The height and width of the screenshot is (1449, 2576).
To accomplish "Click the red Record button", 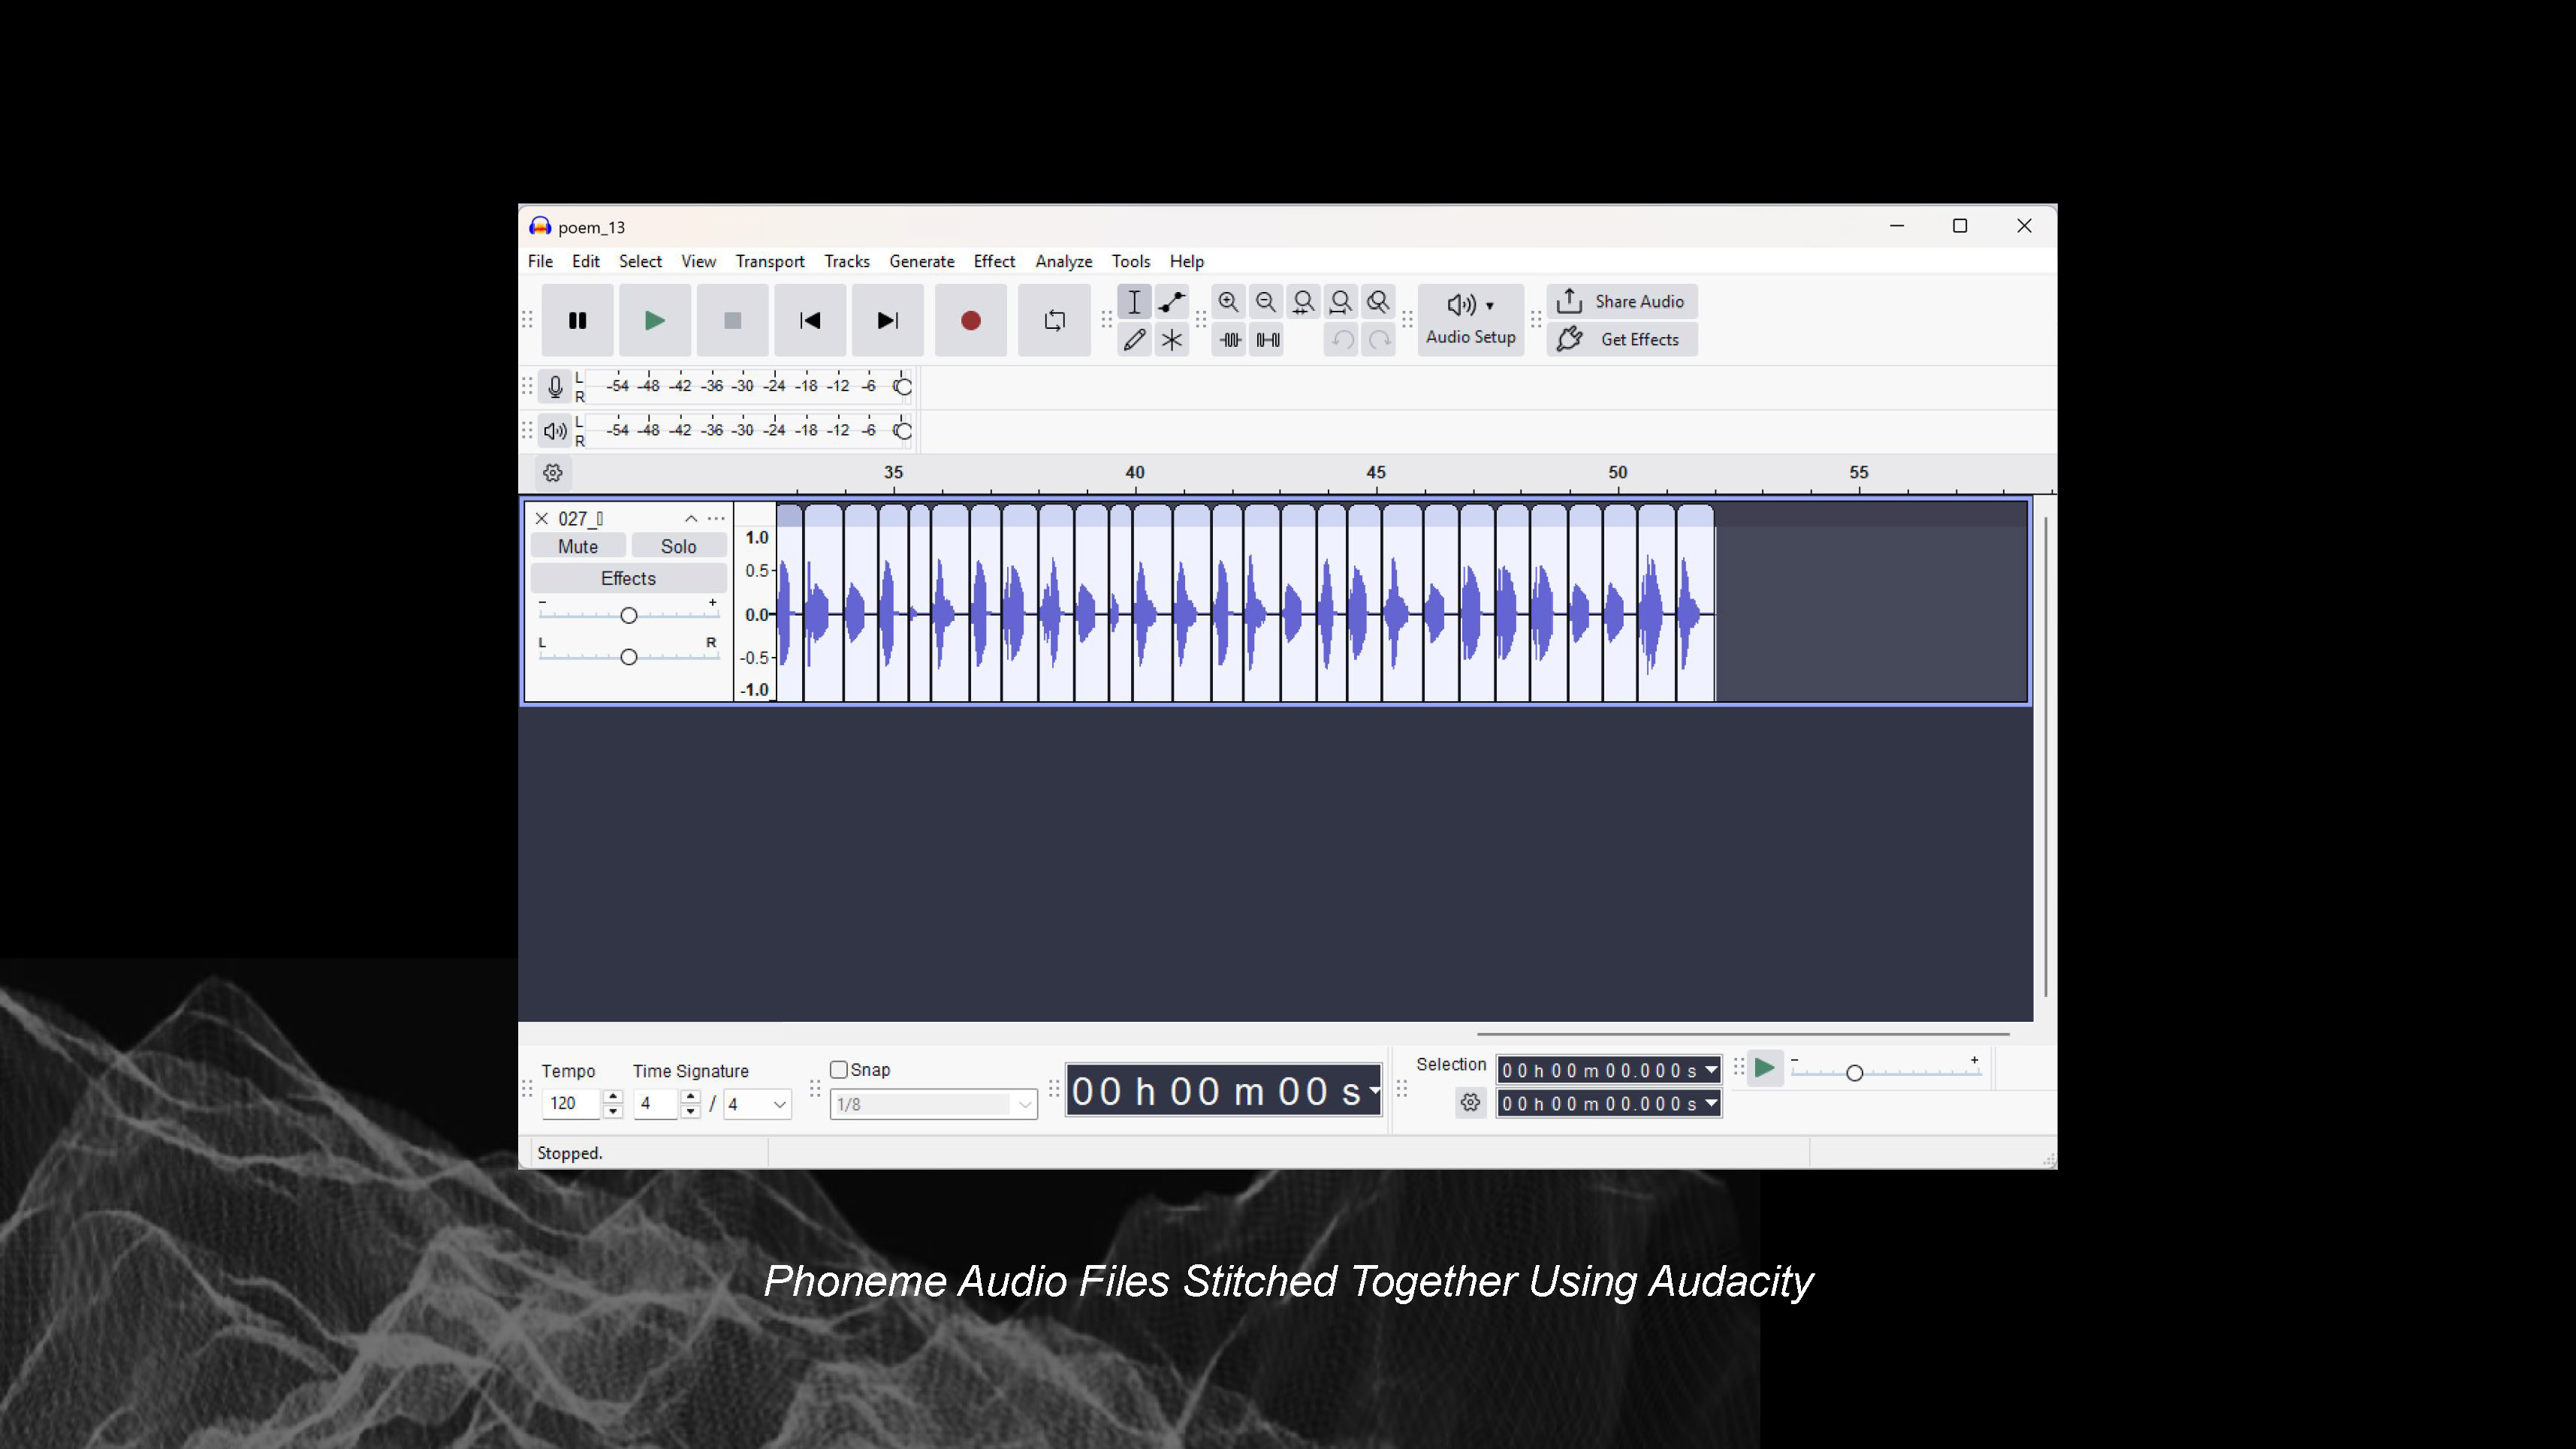I will tap(970, 320).
